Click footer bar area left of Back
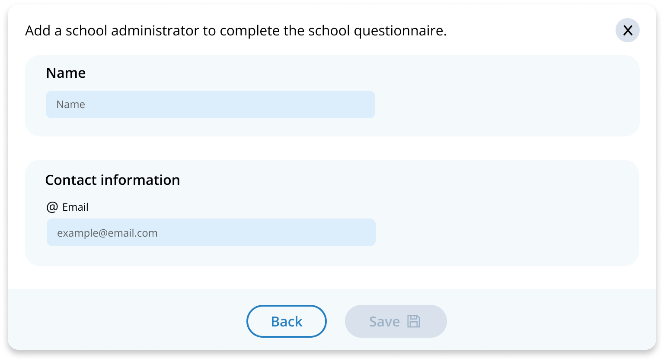 [x=127, y=320]
